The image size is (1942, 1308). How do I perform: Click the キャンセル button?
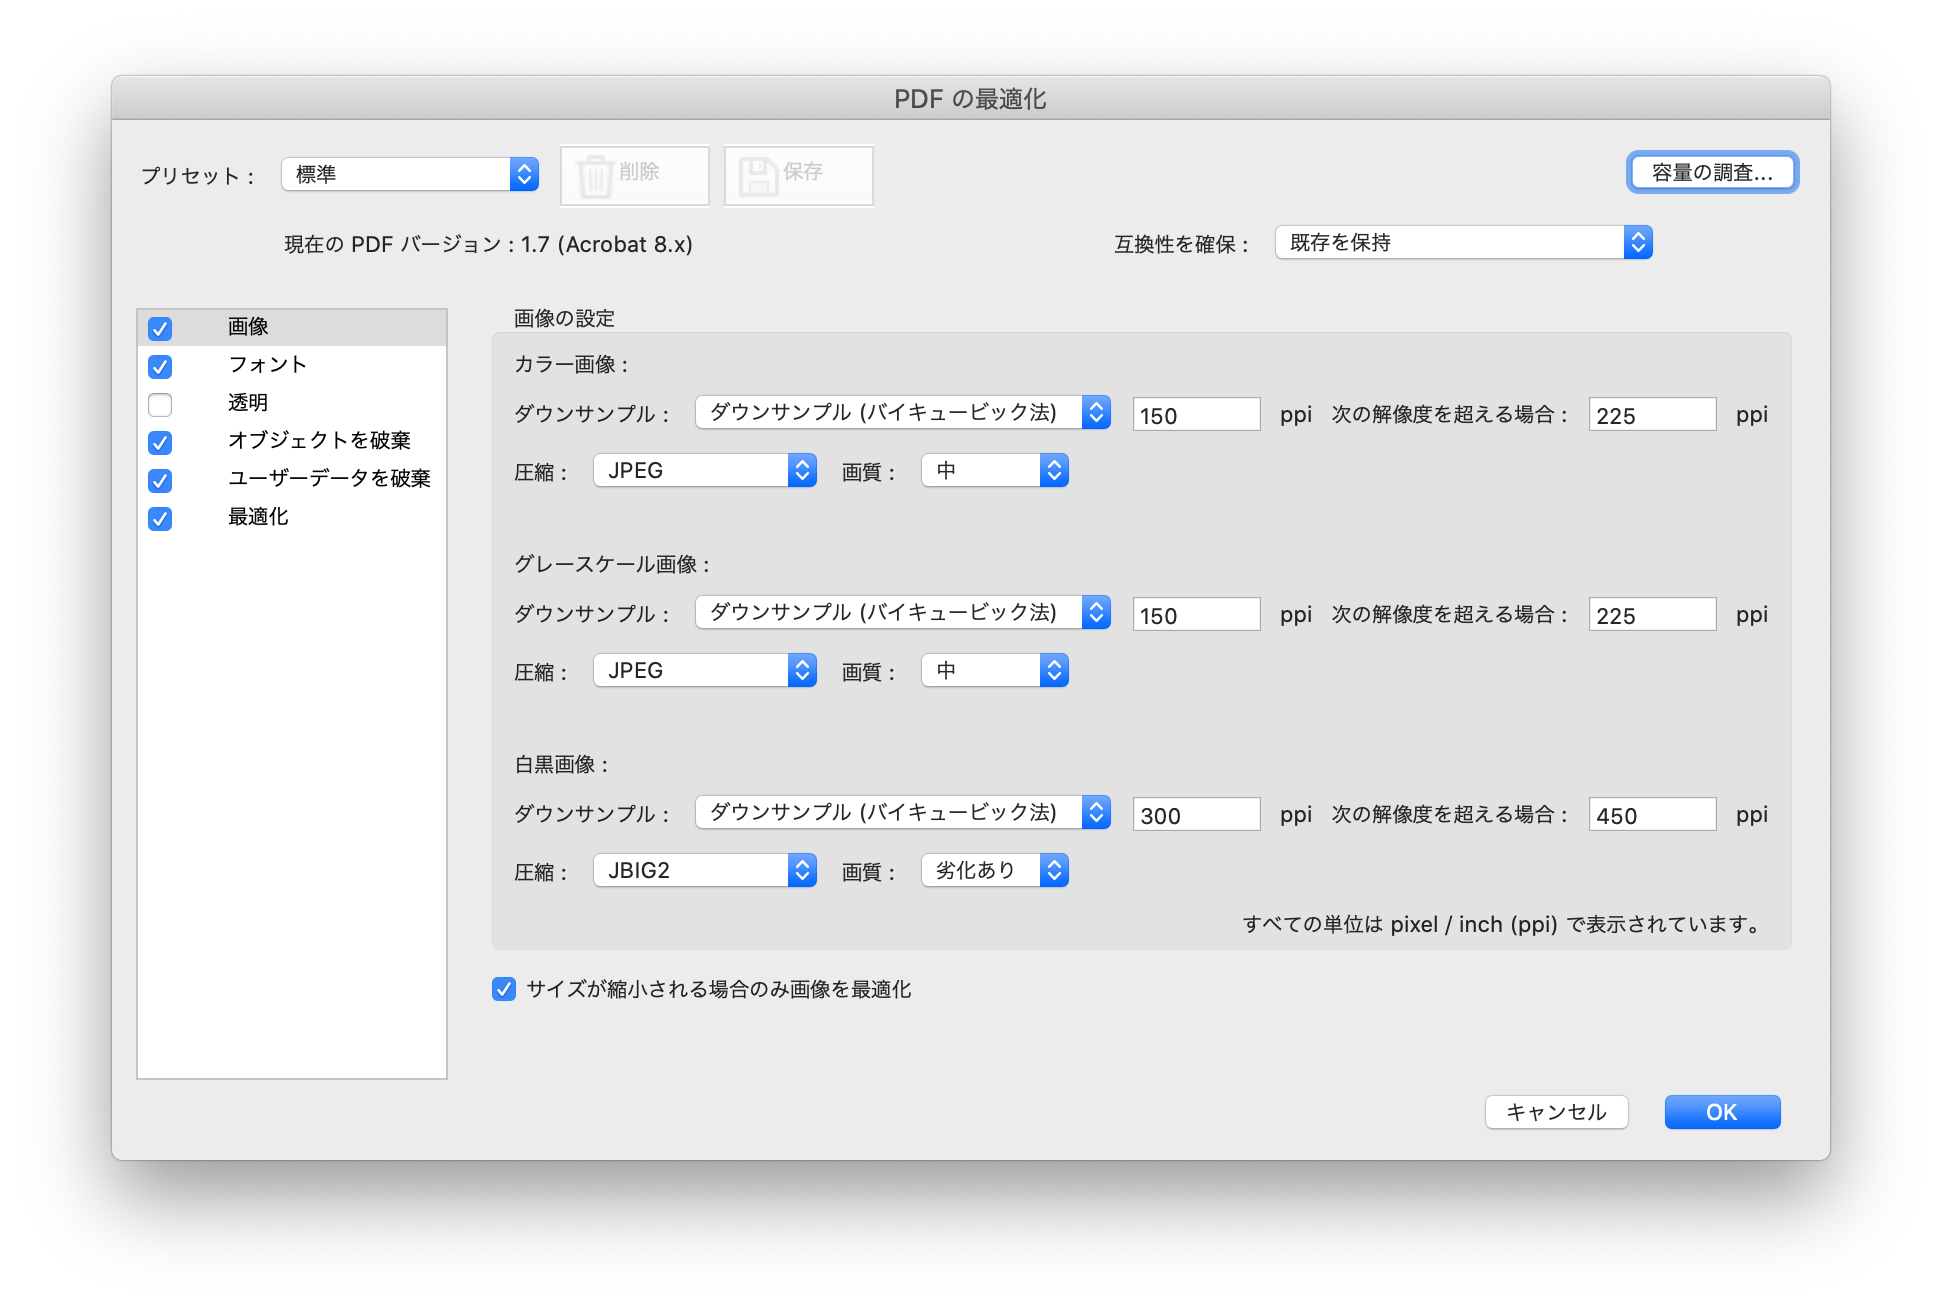(x=1556, y=1112)
